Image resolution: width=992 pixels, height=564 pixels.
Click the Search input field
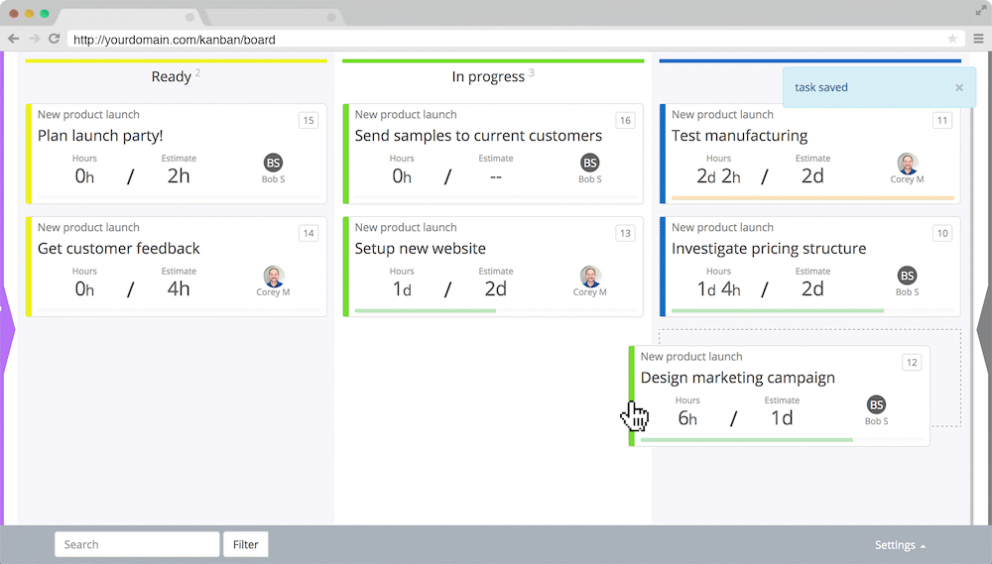(137, 544)
